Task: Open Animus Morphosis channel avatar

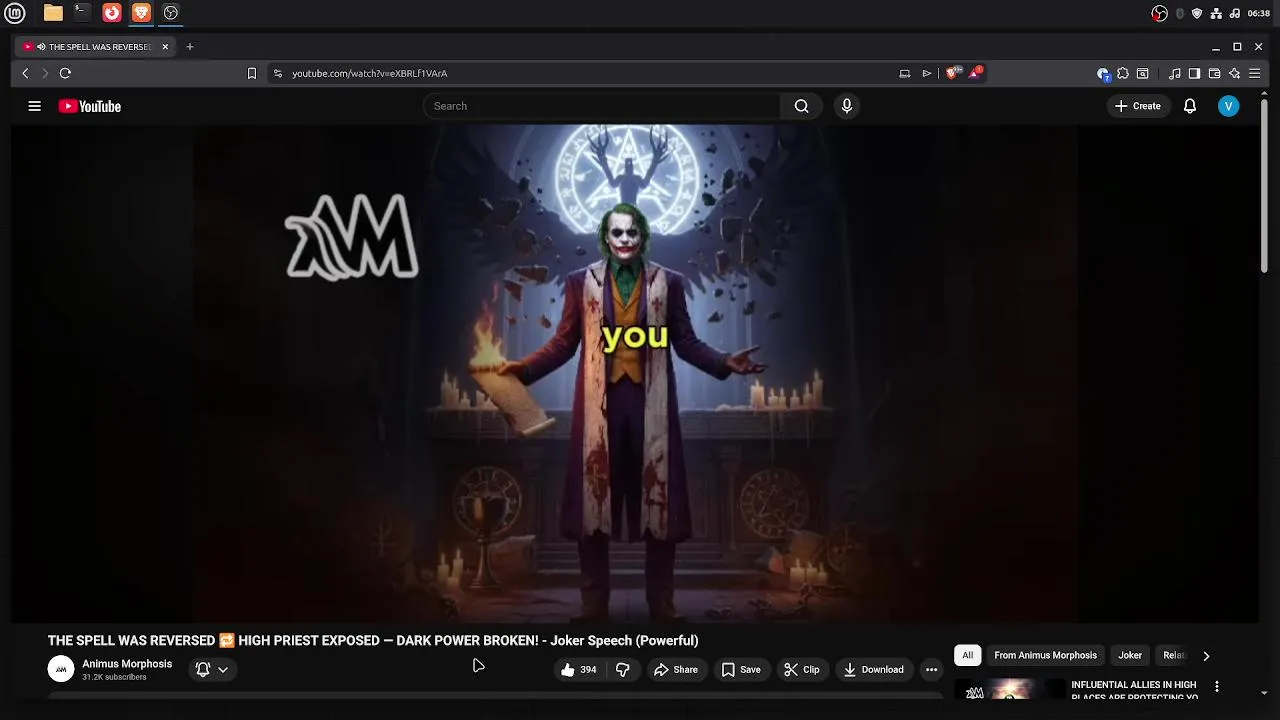Action: pos(61,669)
